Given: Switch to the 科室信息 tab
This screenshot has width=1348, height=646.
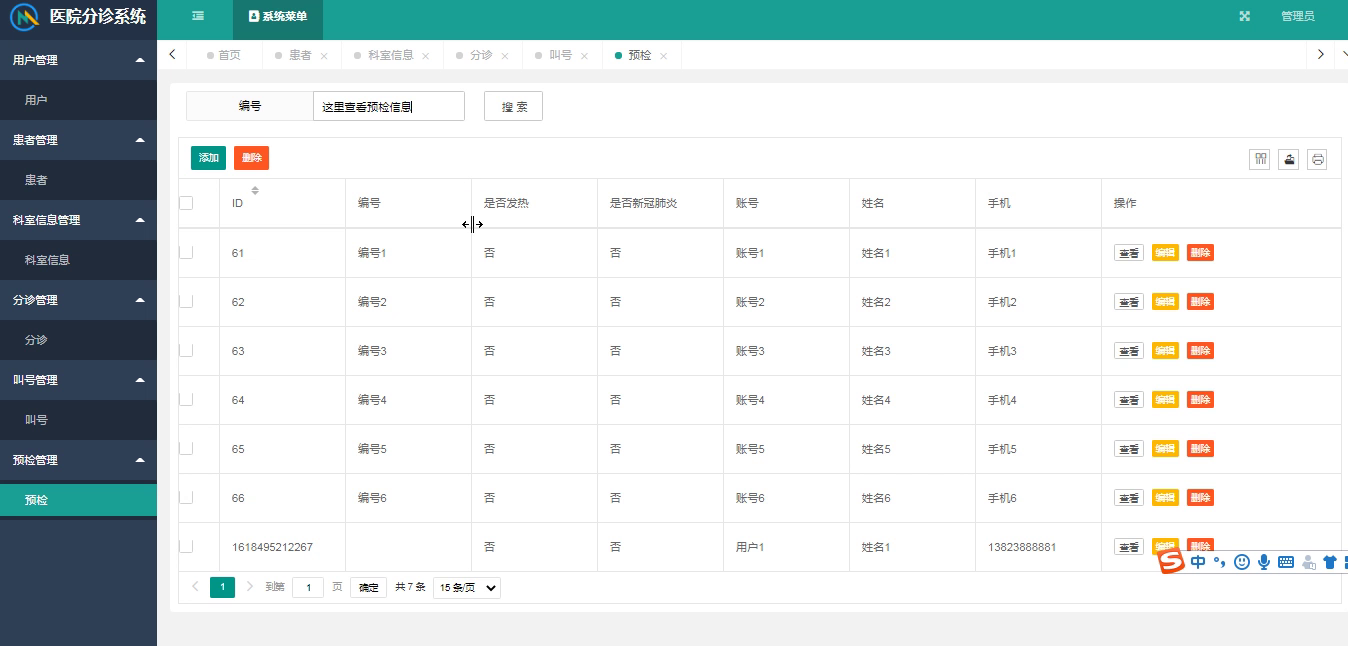Looking at the screenshot, I should click(x=391, y=55).
